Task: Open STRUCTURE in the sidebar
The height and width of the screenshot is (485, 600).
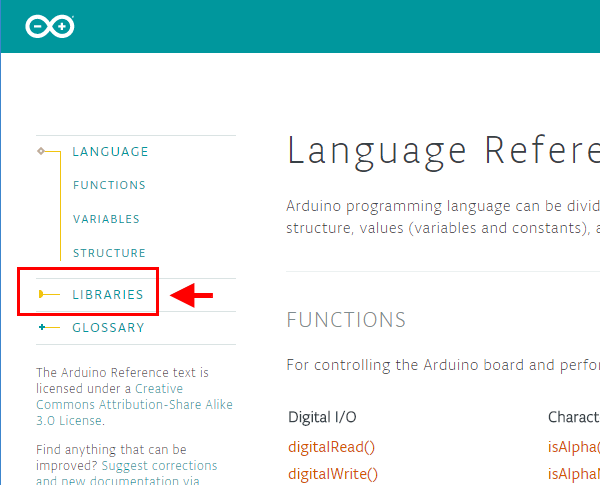Action: coord(109,253)
